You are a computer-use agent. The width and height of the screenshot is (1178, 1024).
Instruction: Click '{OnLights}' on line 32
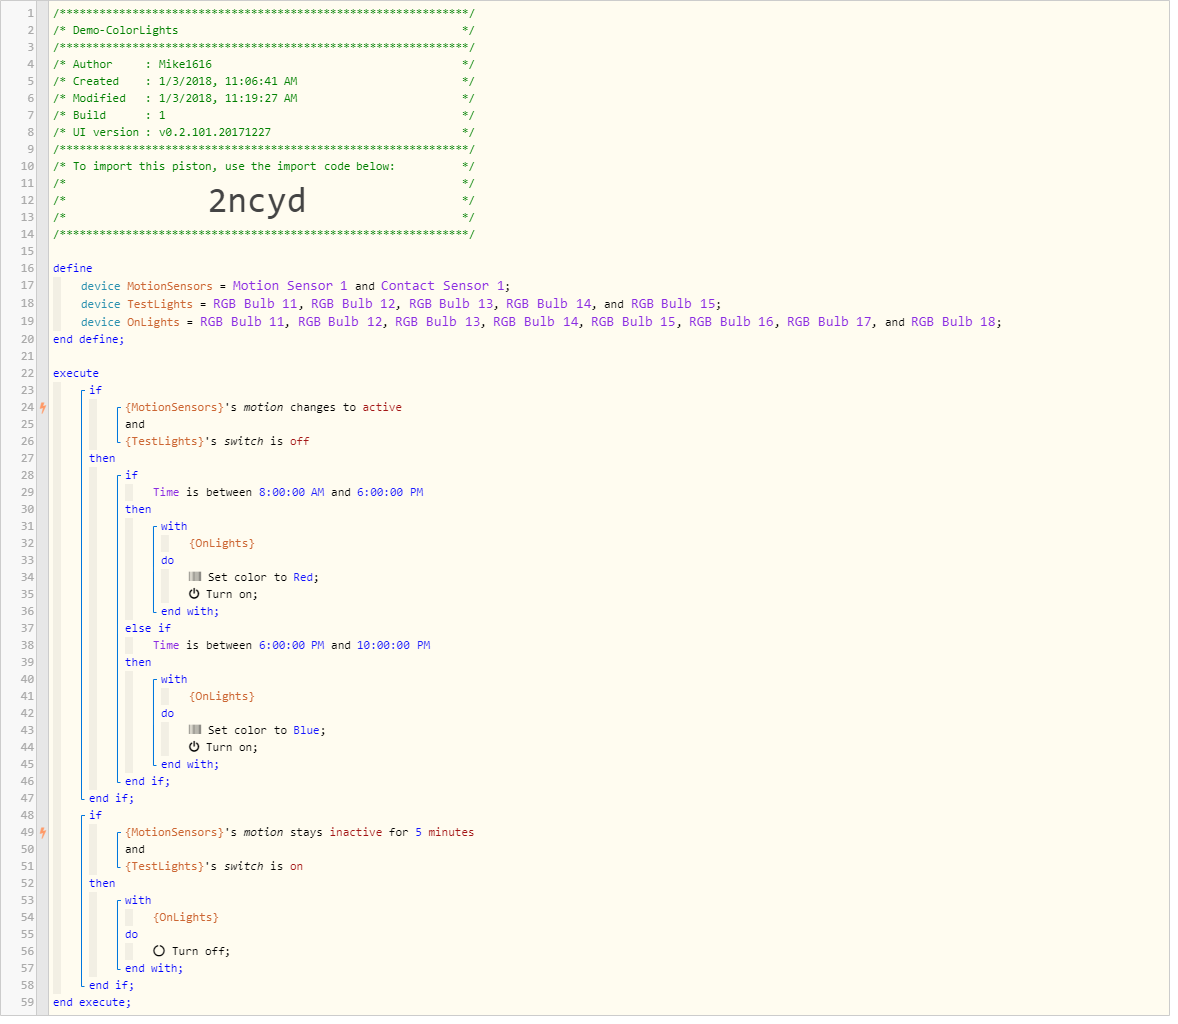tap(223, 546)
